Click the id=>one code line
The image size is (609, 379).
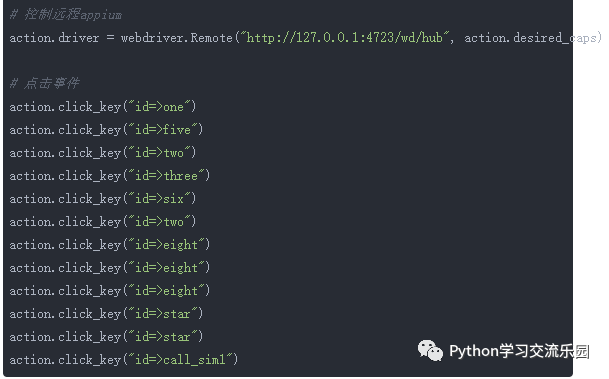103,107
